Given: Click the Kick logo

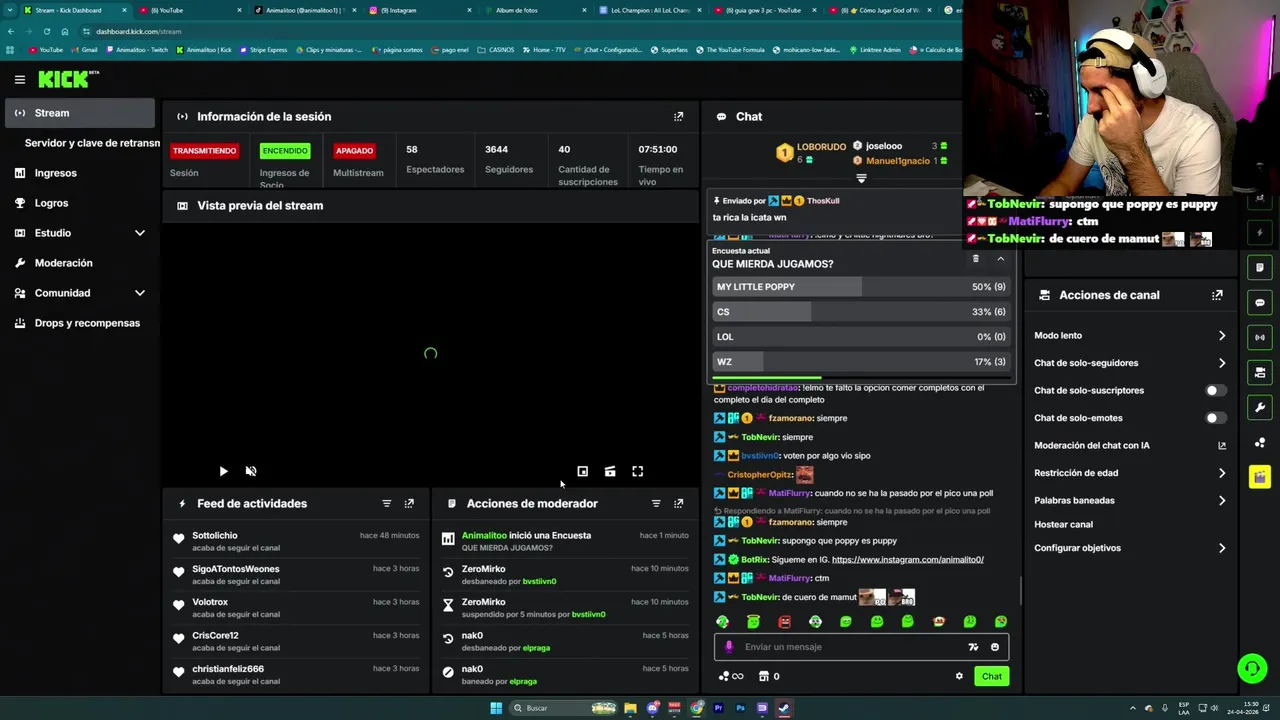Looking at the screenshot, I should 66,79.
